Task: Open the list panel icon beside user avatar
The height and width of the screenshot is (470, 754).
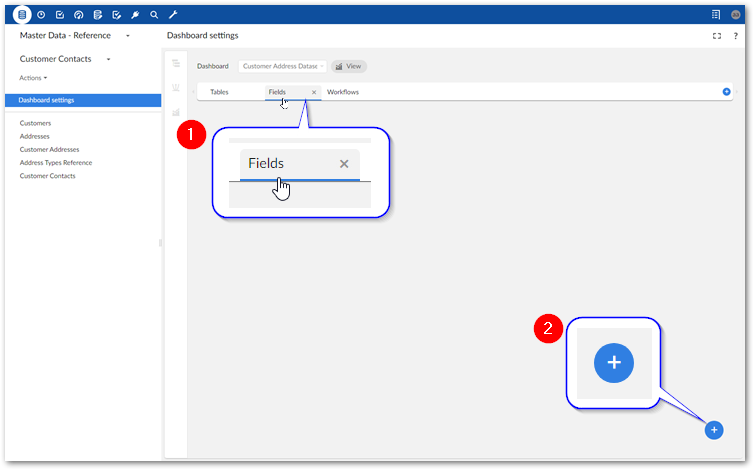Action: point(716,15)
